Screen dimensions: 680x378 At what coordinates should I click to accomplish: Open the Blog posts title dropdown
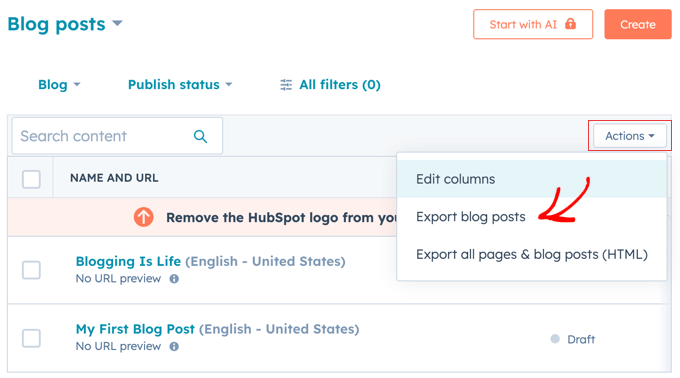(x=65, y=24)
